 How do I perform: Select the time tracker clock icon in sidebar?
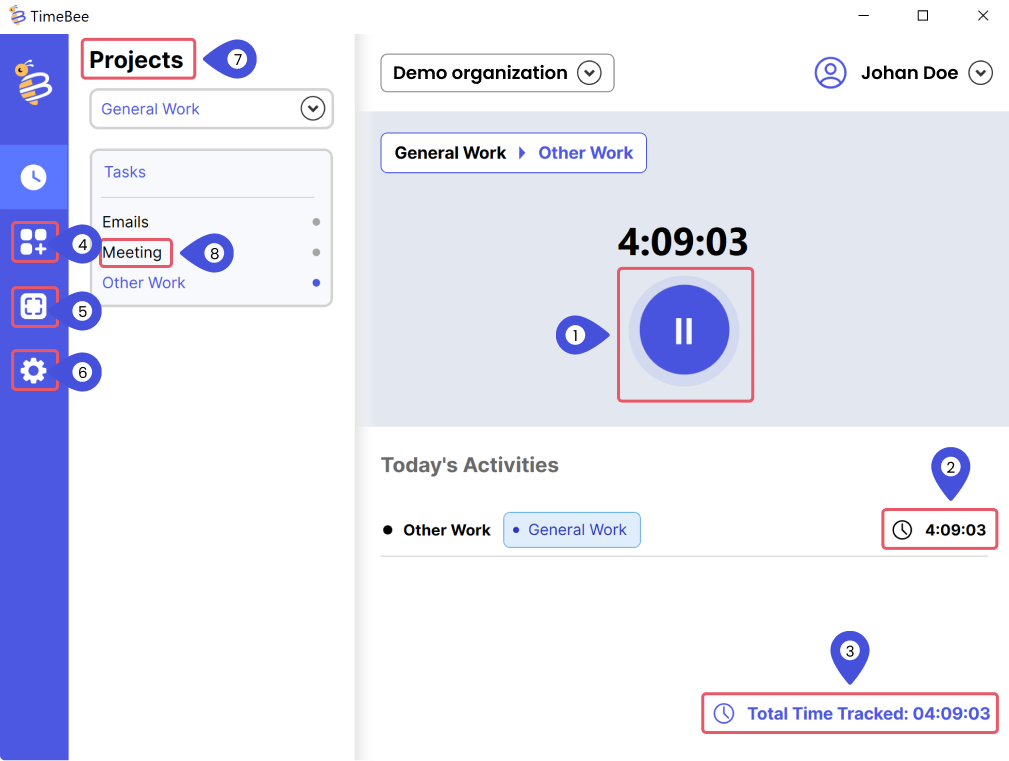click(x=34, y=177)
